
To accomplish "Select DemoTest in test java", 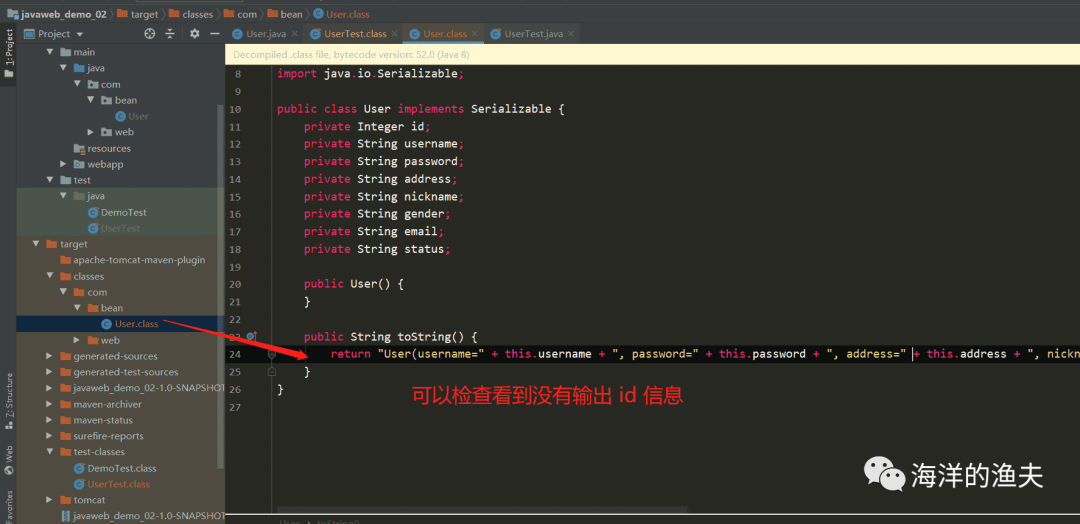I will pyautogui.click(x=116, y=212).
